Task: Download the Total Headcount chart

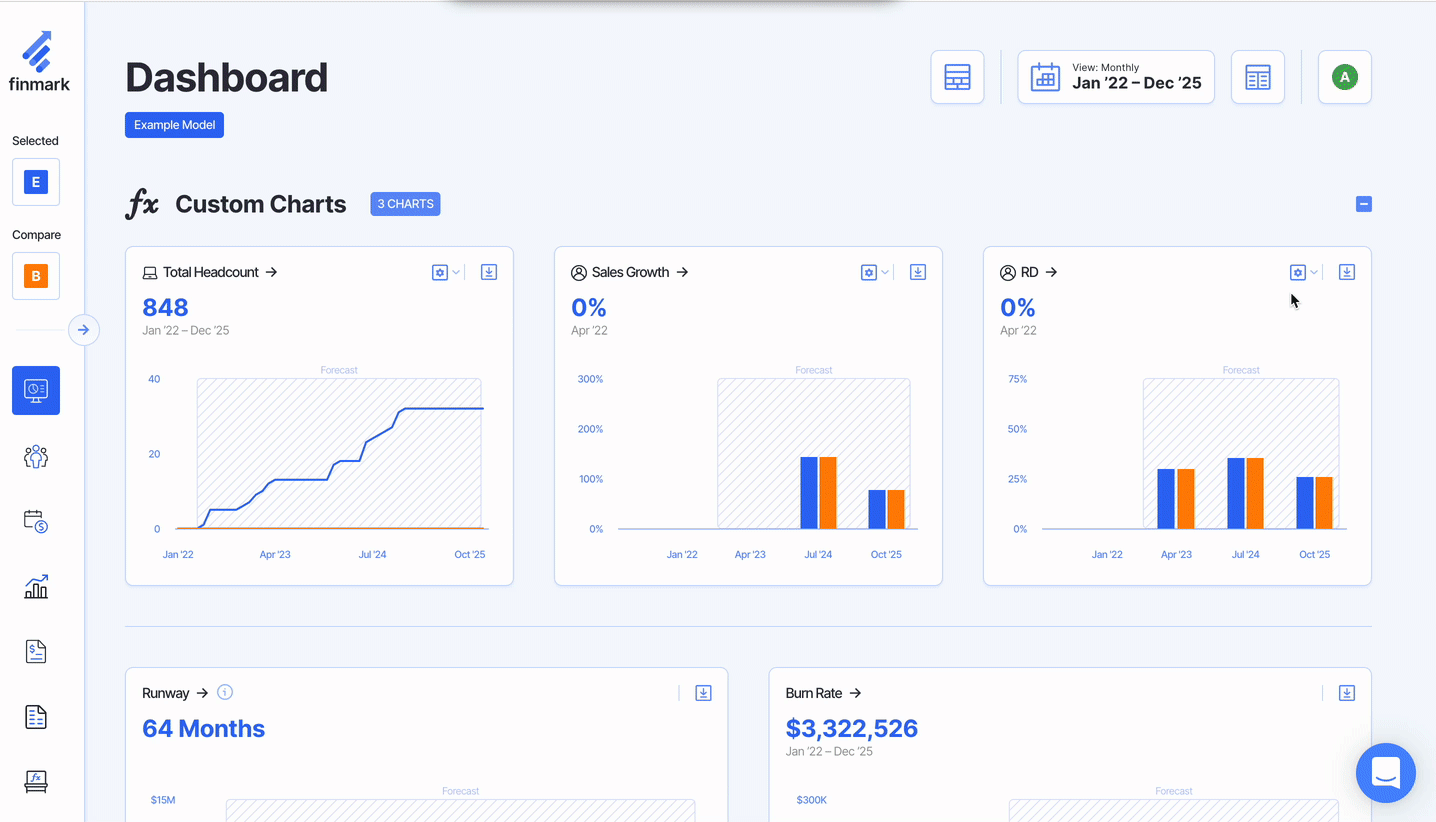Action: tap(489, 272)
